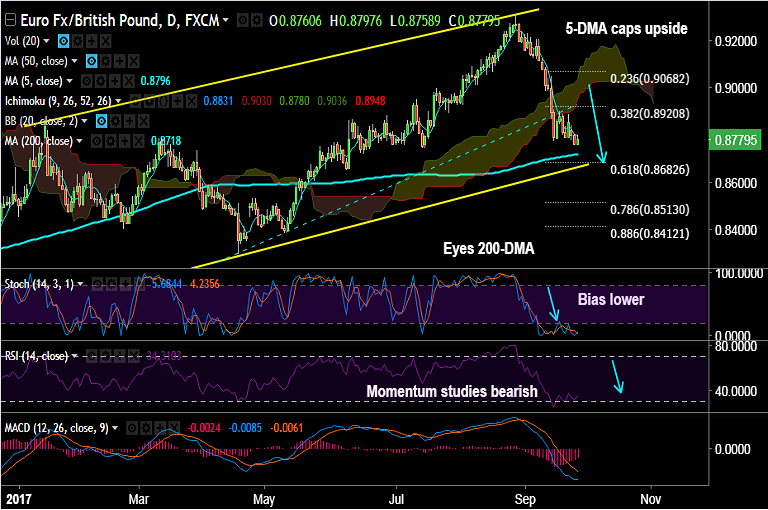
Task: Click the May label on time axis
Action: pyautogui.click(x=264, y=499)
